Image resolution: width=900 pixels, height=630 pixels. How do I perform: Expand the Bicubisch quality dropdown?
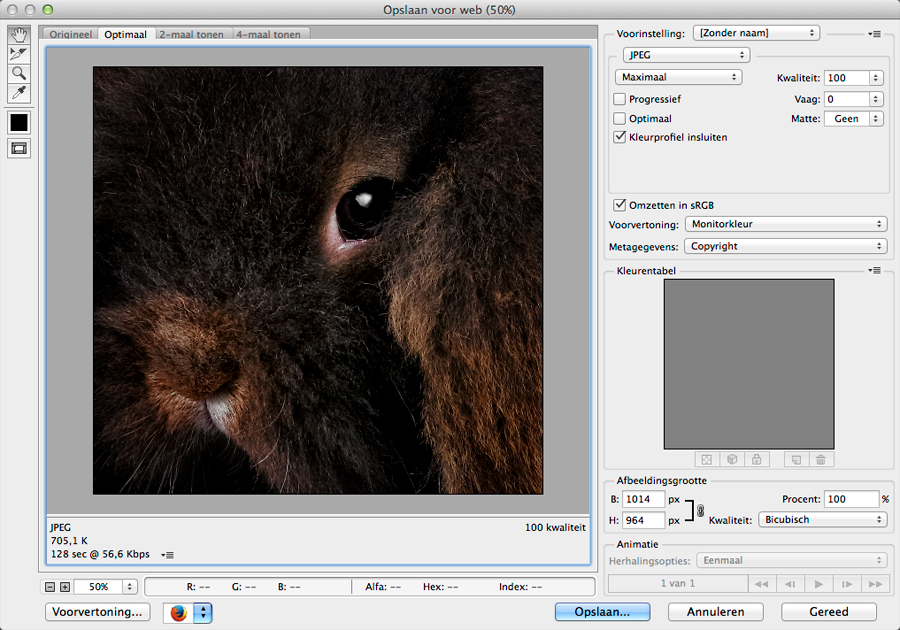[822, 520]
